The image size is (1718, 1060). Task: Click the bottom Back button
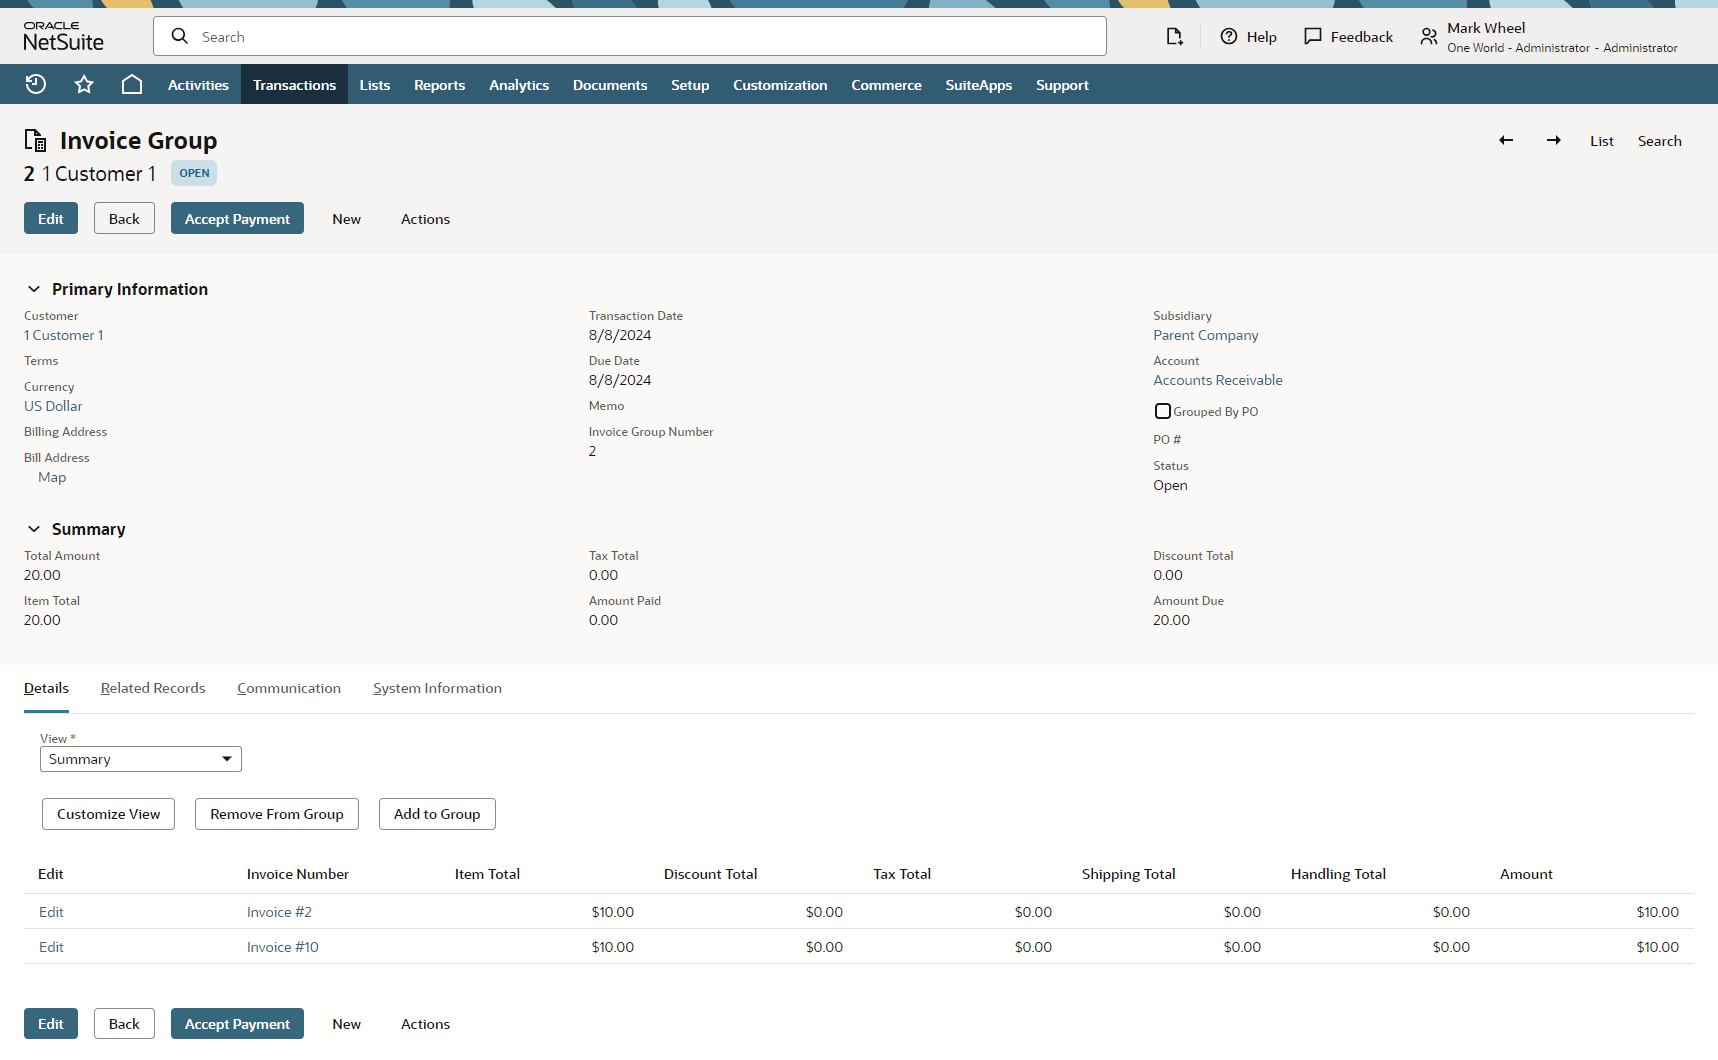pyautogui.click(x=124, y=1024)
